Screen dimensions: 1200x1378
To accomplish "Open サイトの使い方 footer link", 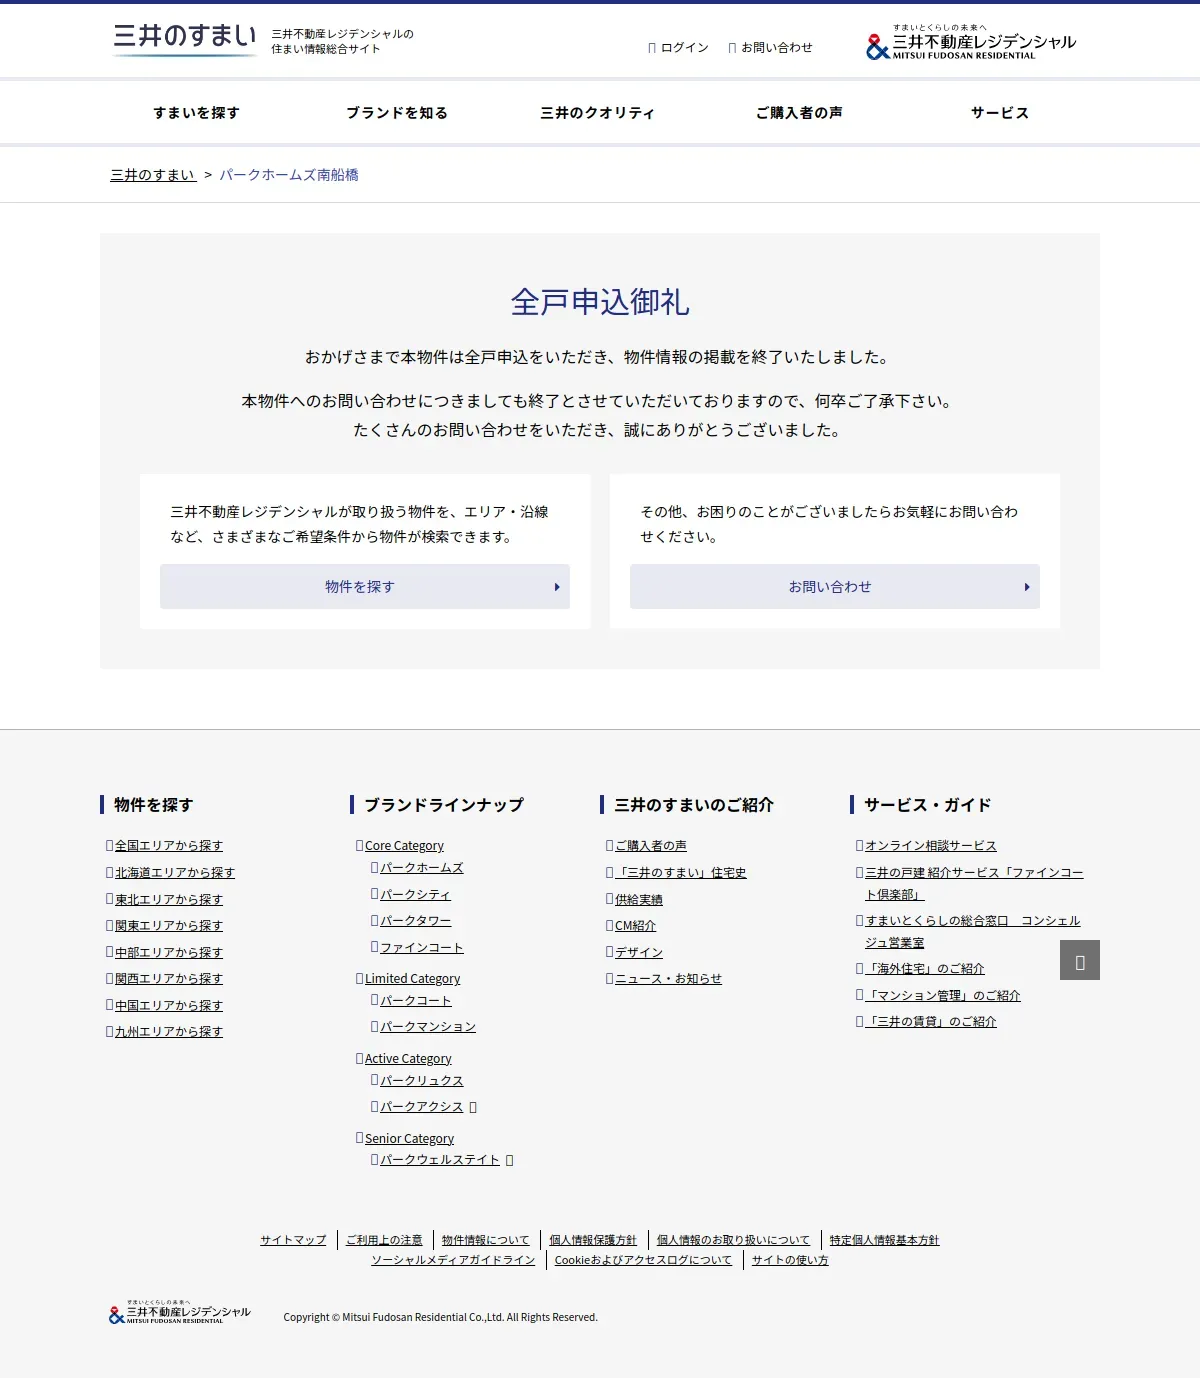I will click(x=790, y=1260).
